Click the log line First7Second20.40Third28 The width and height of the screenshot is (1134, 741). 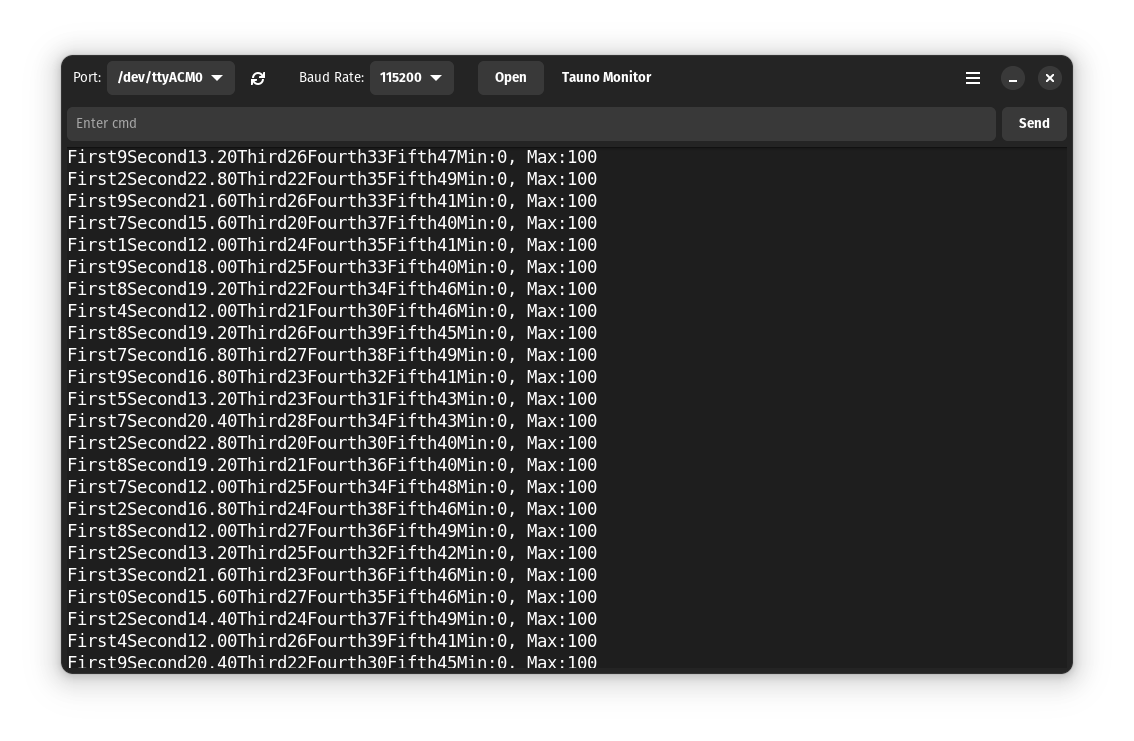point(332,421)
